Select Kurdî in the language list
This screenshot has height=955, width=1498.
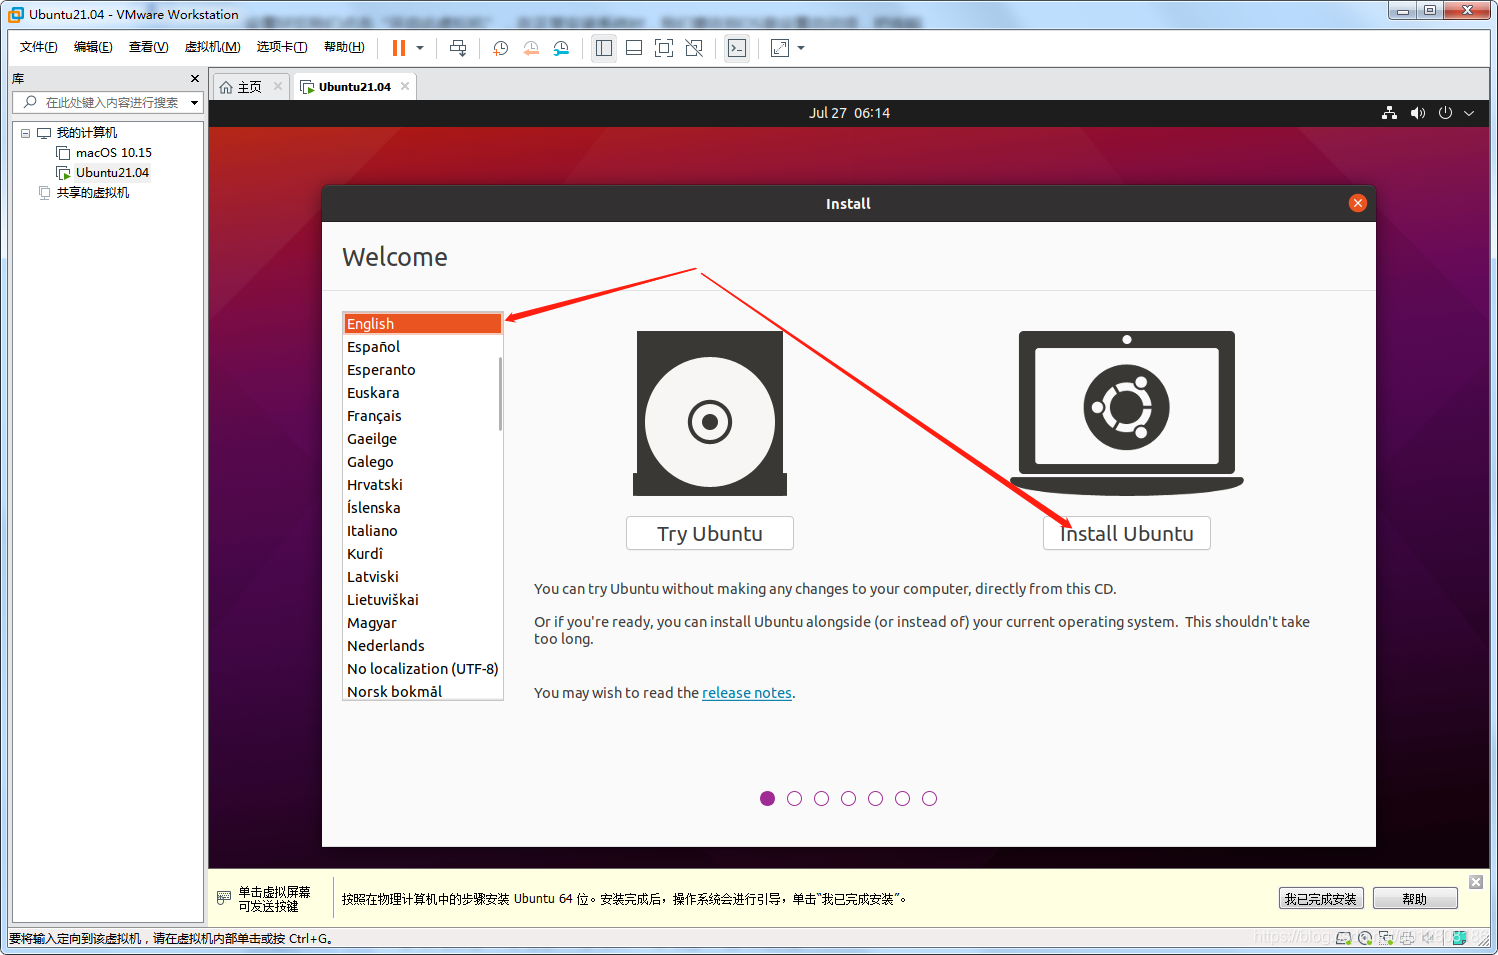422,553
